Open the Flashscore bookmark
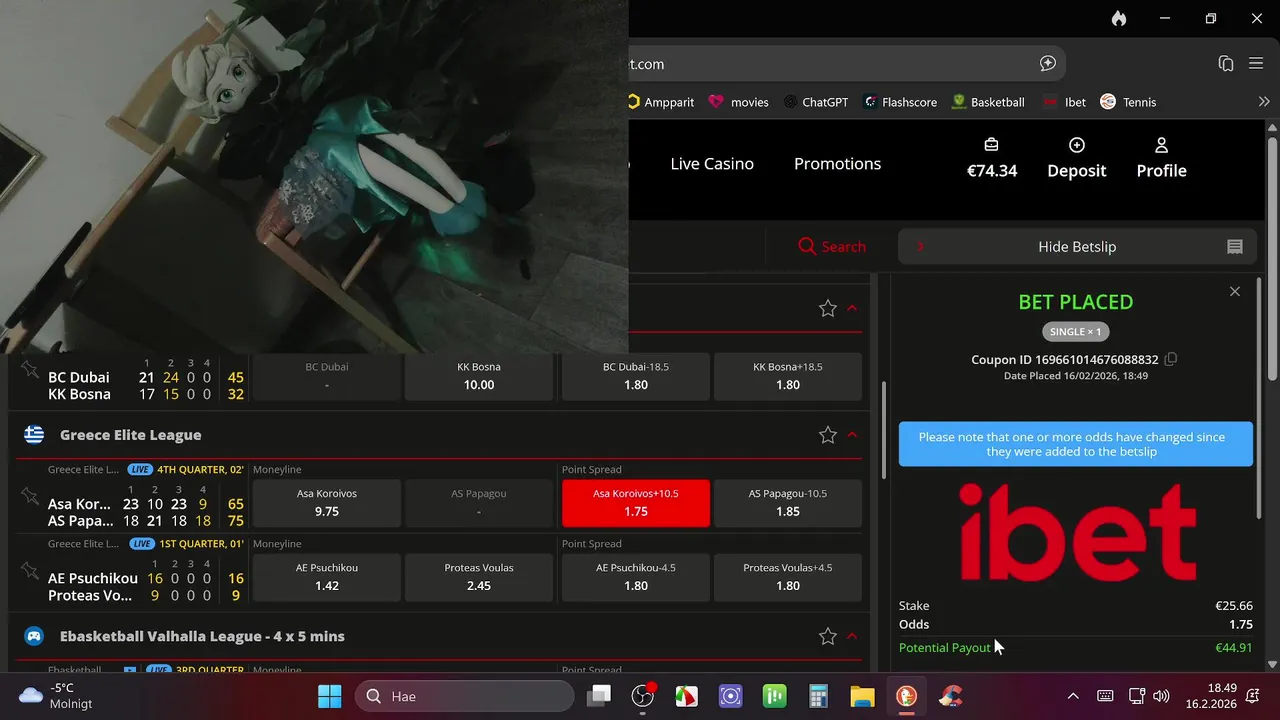 click(x=901, y=102)
